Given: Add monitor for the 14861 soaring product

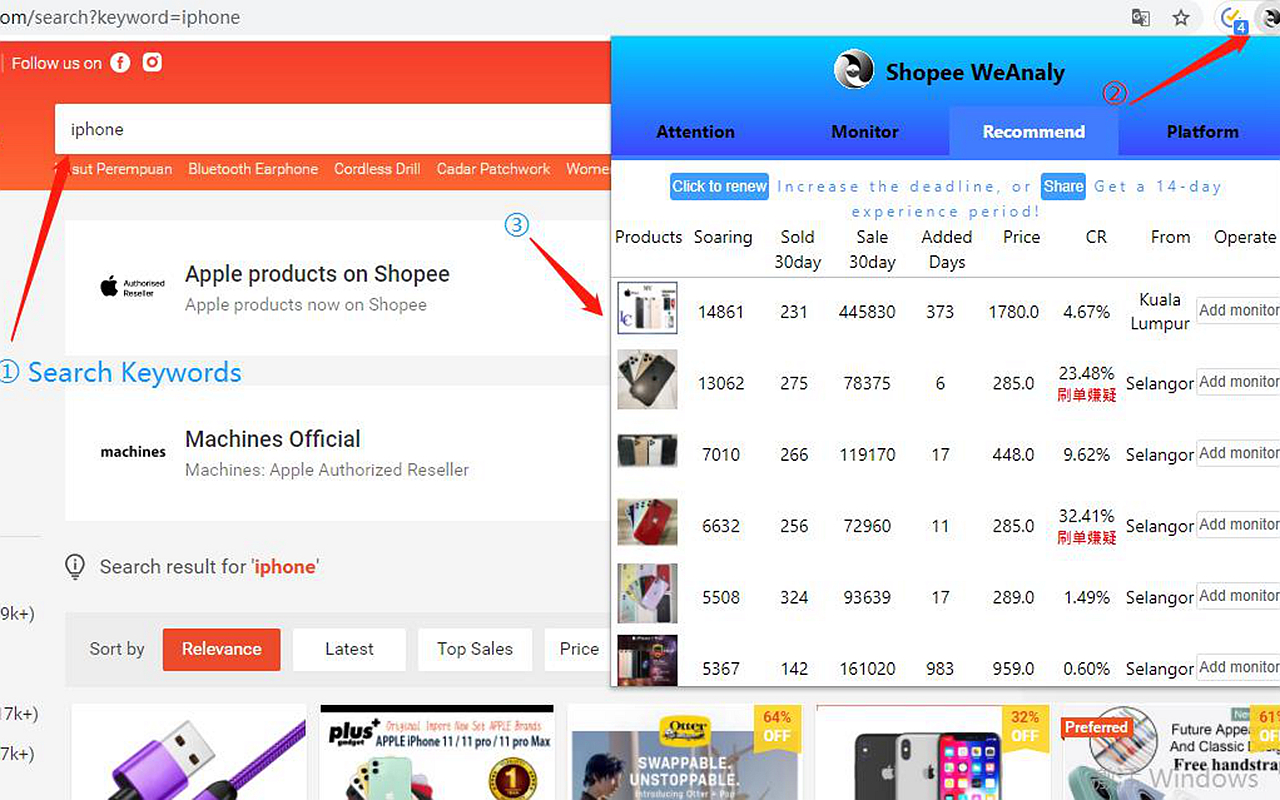Looking at the screenshot, I should (x=1238, y=311).
